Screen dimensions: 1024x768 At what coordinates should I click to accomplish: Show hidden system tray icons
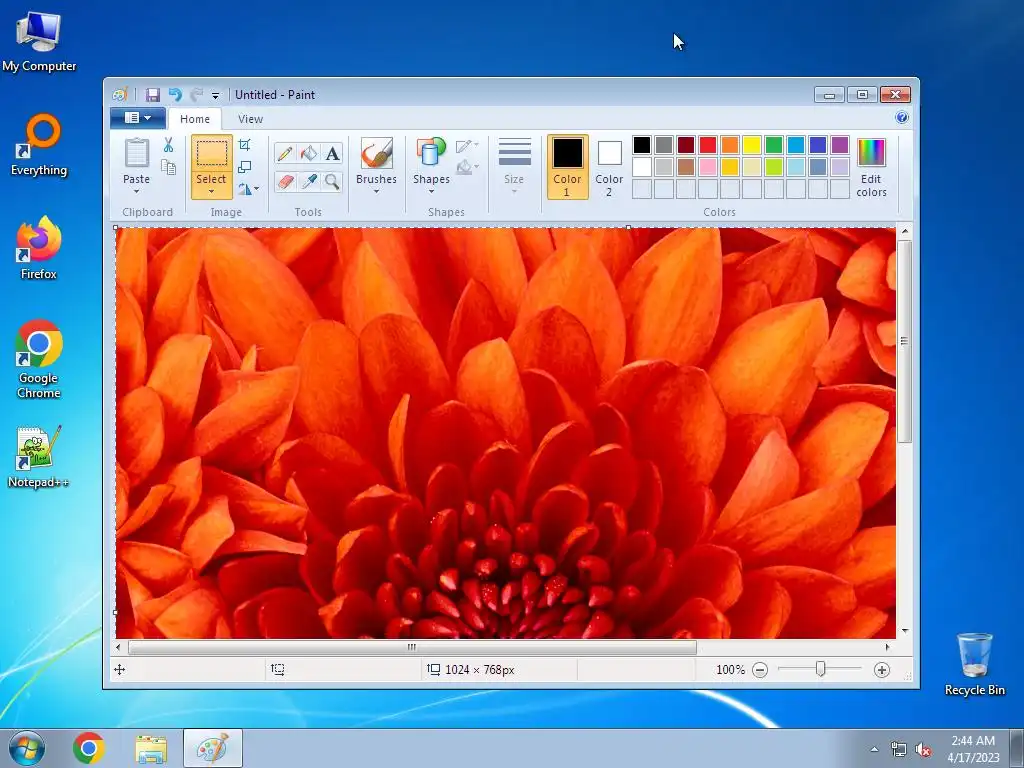[874, 750]
